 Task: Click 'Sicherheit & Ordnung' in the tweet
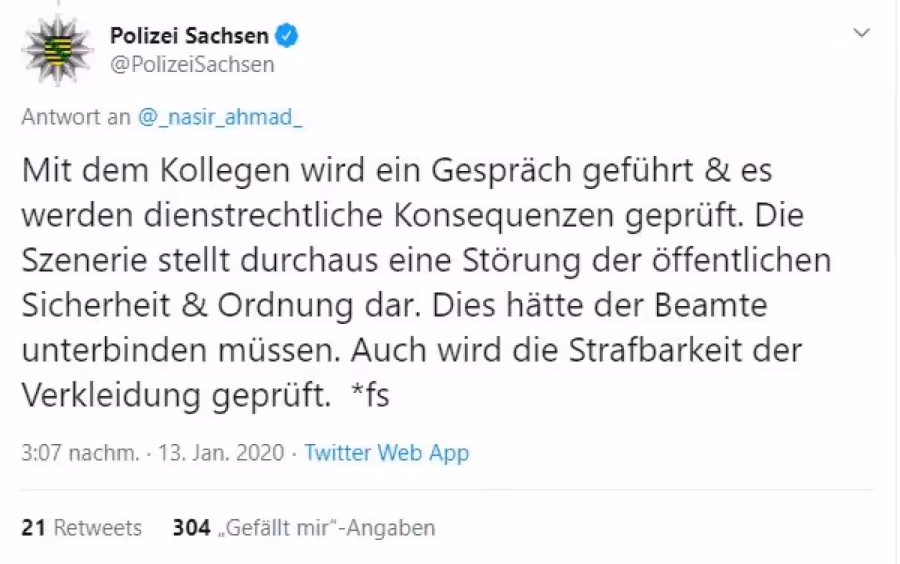click(187, 305)
